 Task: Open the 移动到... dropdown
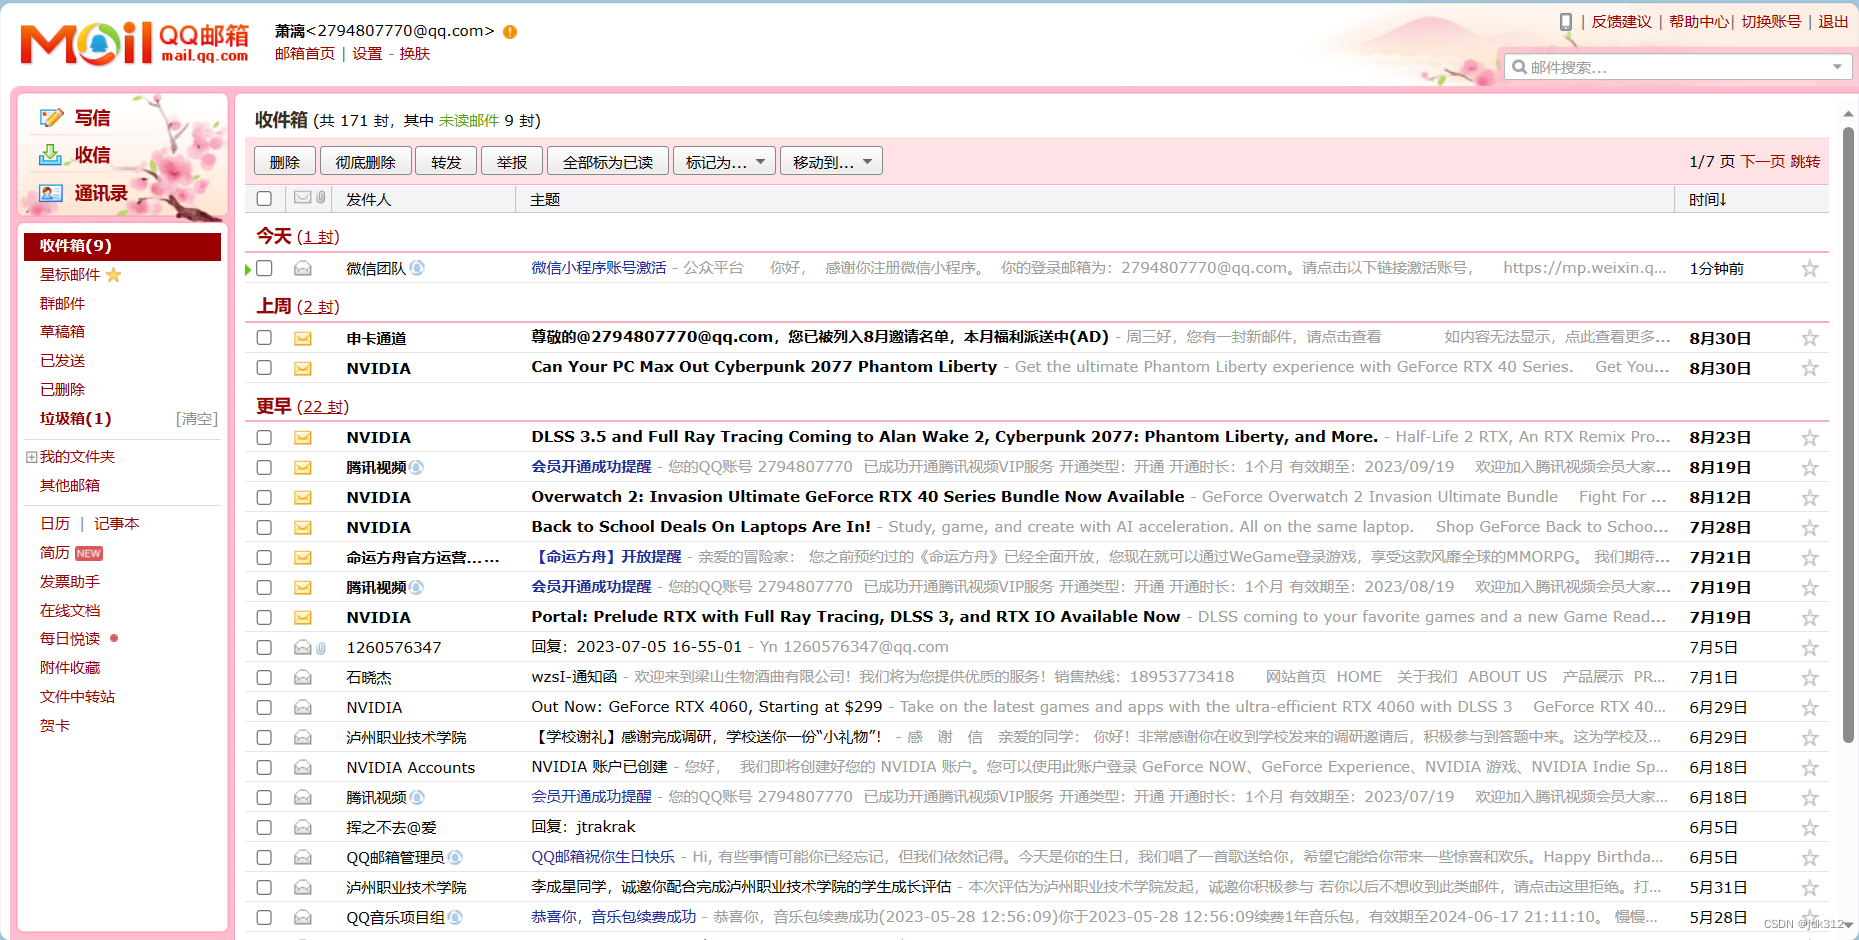point(832,162)
